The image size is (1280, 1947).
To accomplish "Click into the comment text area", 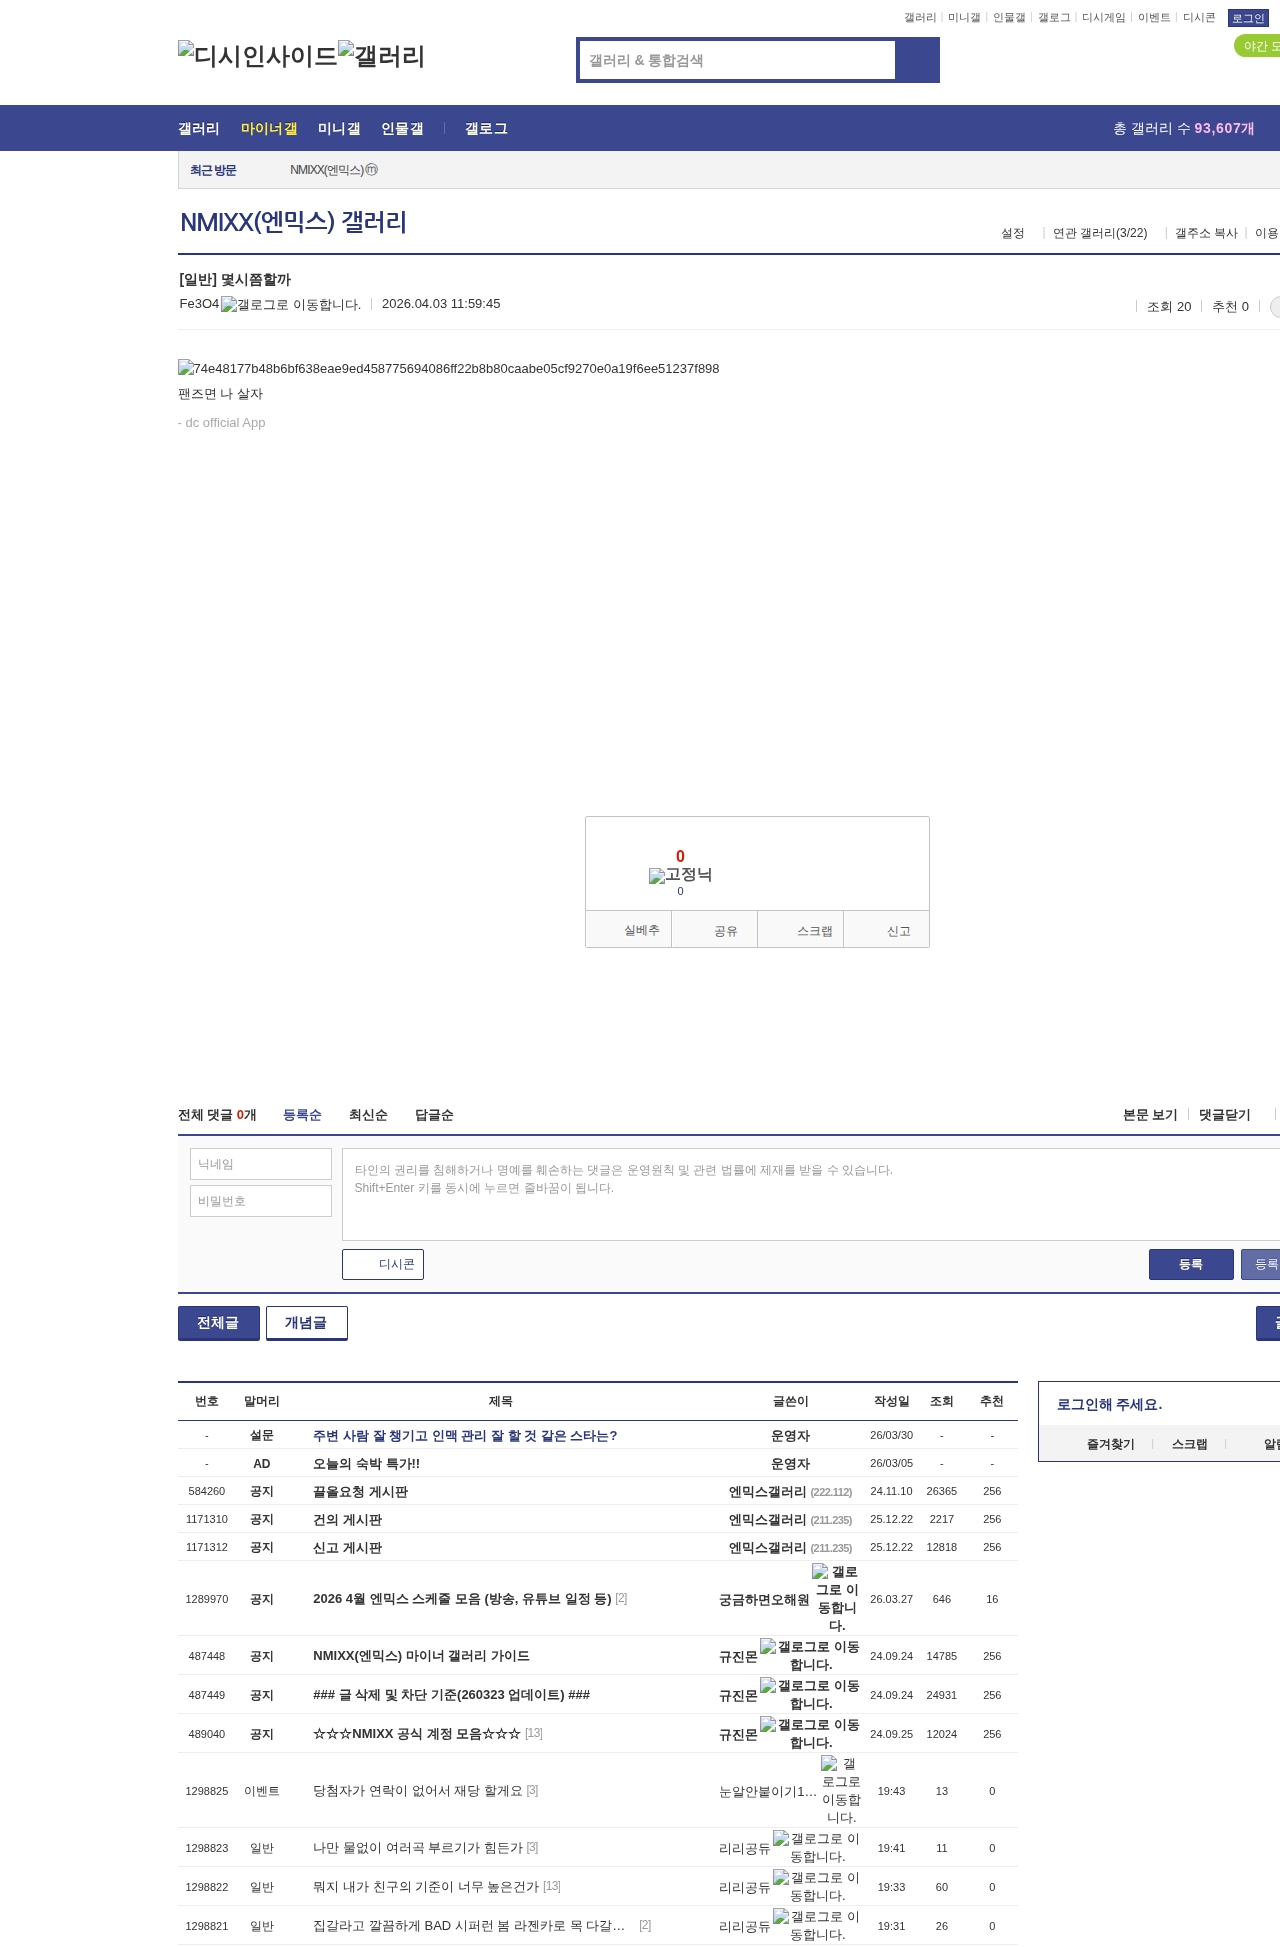I will click(811, 1194).
